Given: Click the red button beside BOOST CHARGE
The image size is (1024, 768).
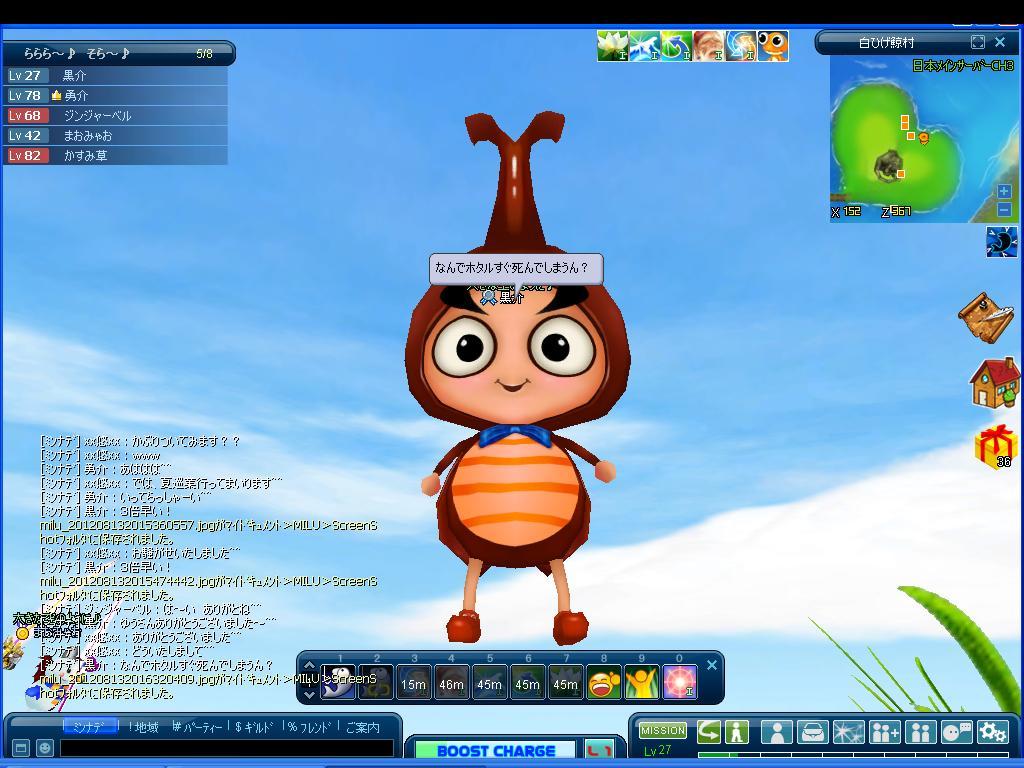Looking at the screenshot, I should coord(598,750).
